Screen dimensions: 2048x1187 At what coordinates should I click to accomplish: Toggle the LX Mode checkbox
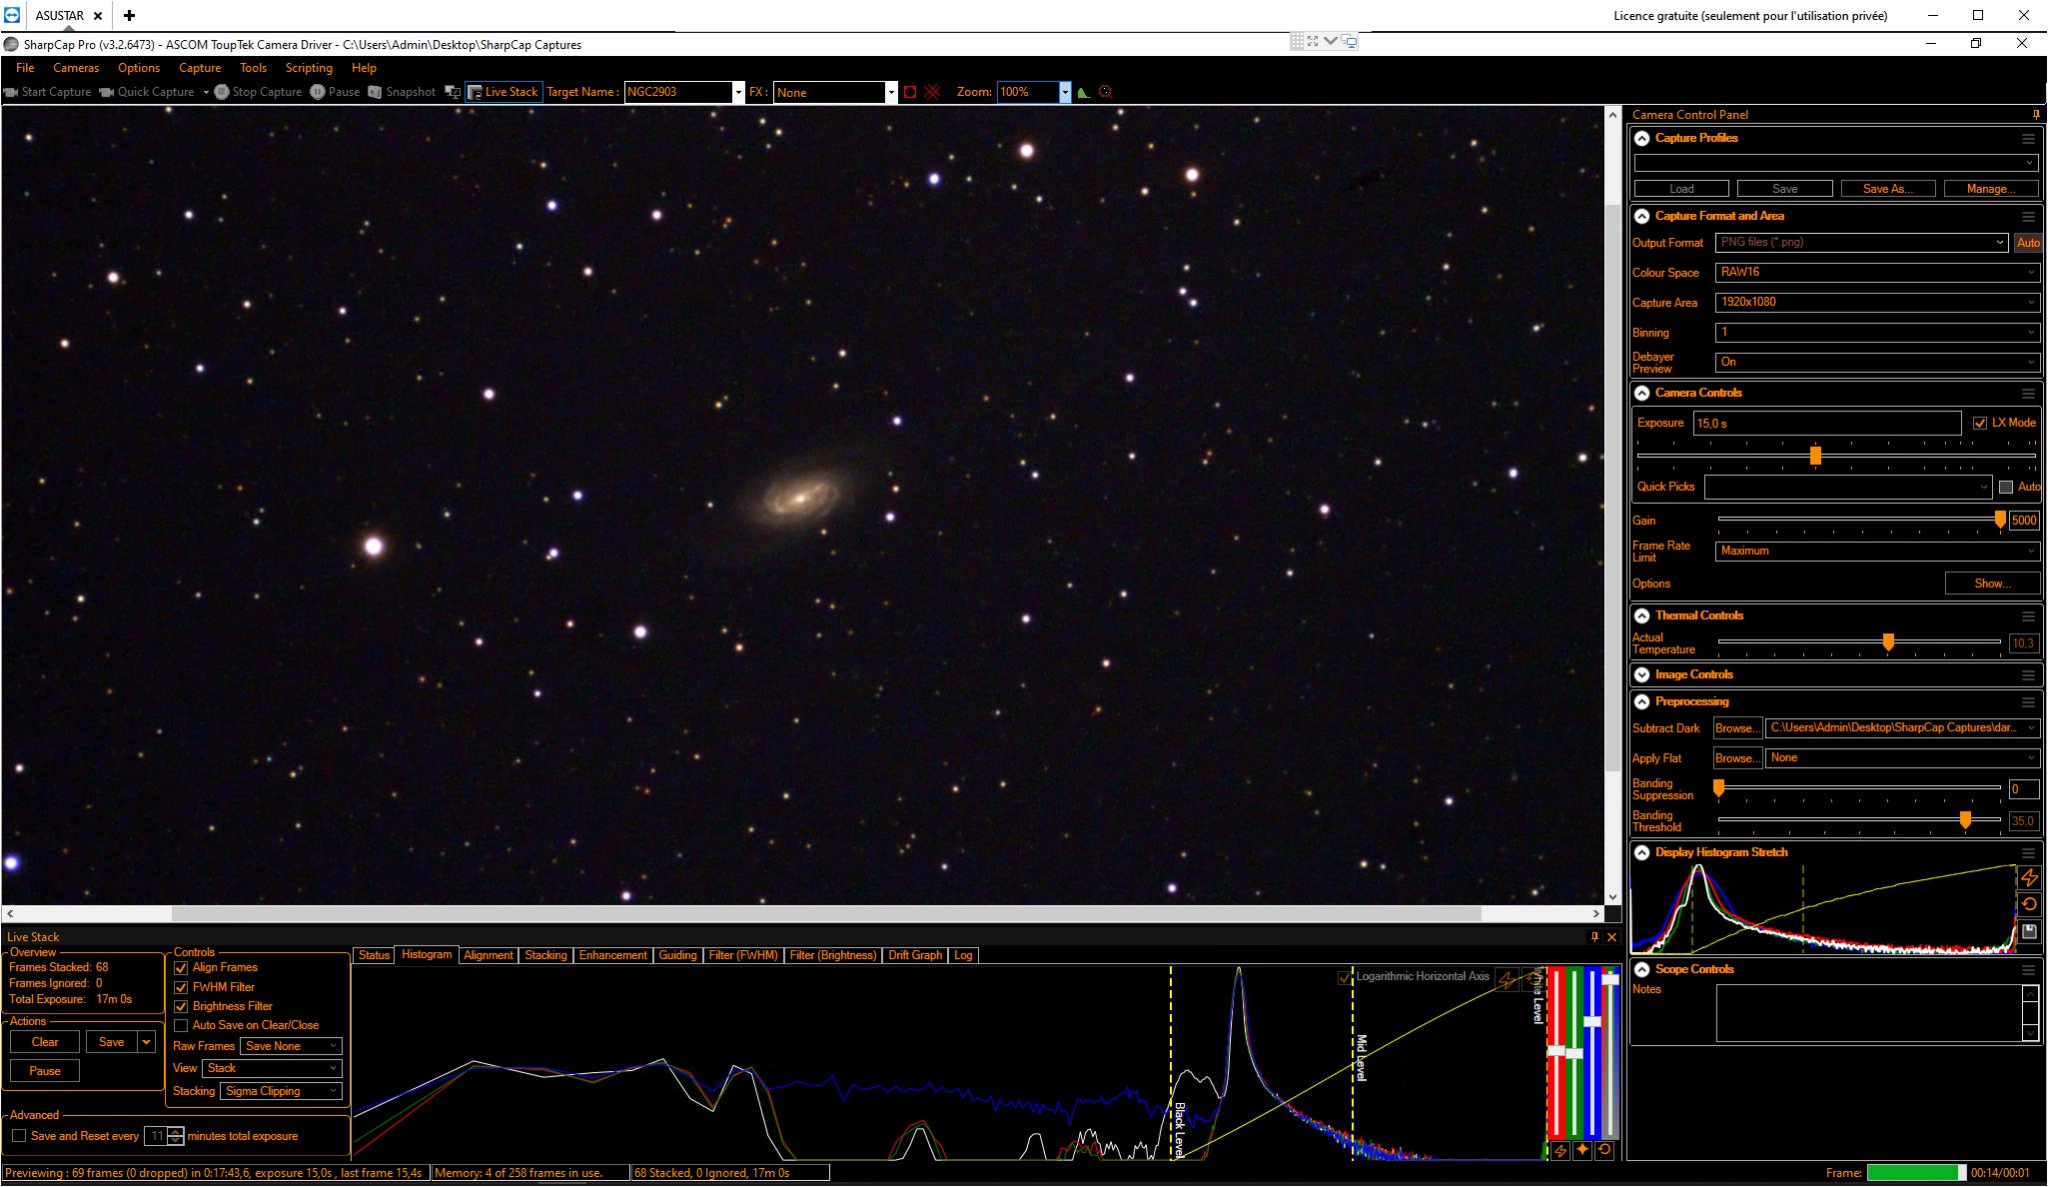pyautogui.click(x=1980, y=423)
